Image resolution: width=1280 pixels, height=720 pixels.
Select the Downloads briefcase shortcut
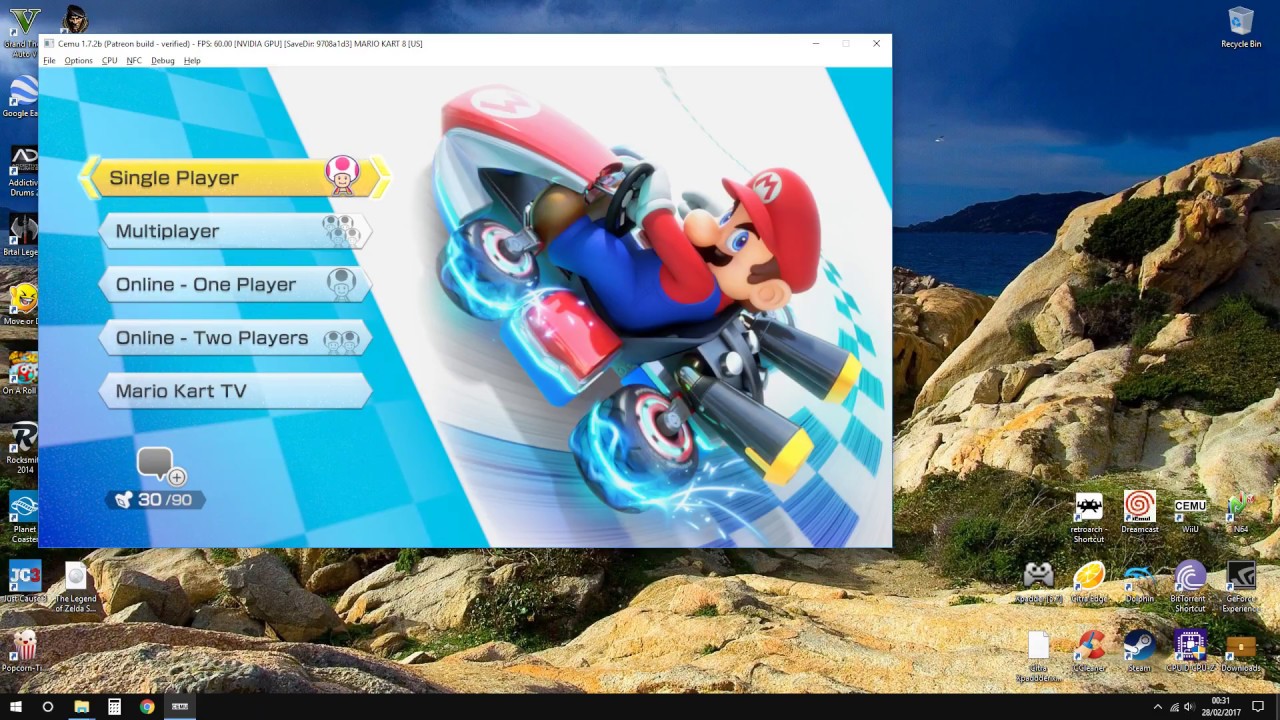pos(1241,651)
